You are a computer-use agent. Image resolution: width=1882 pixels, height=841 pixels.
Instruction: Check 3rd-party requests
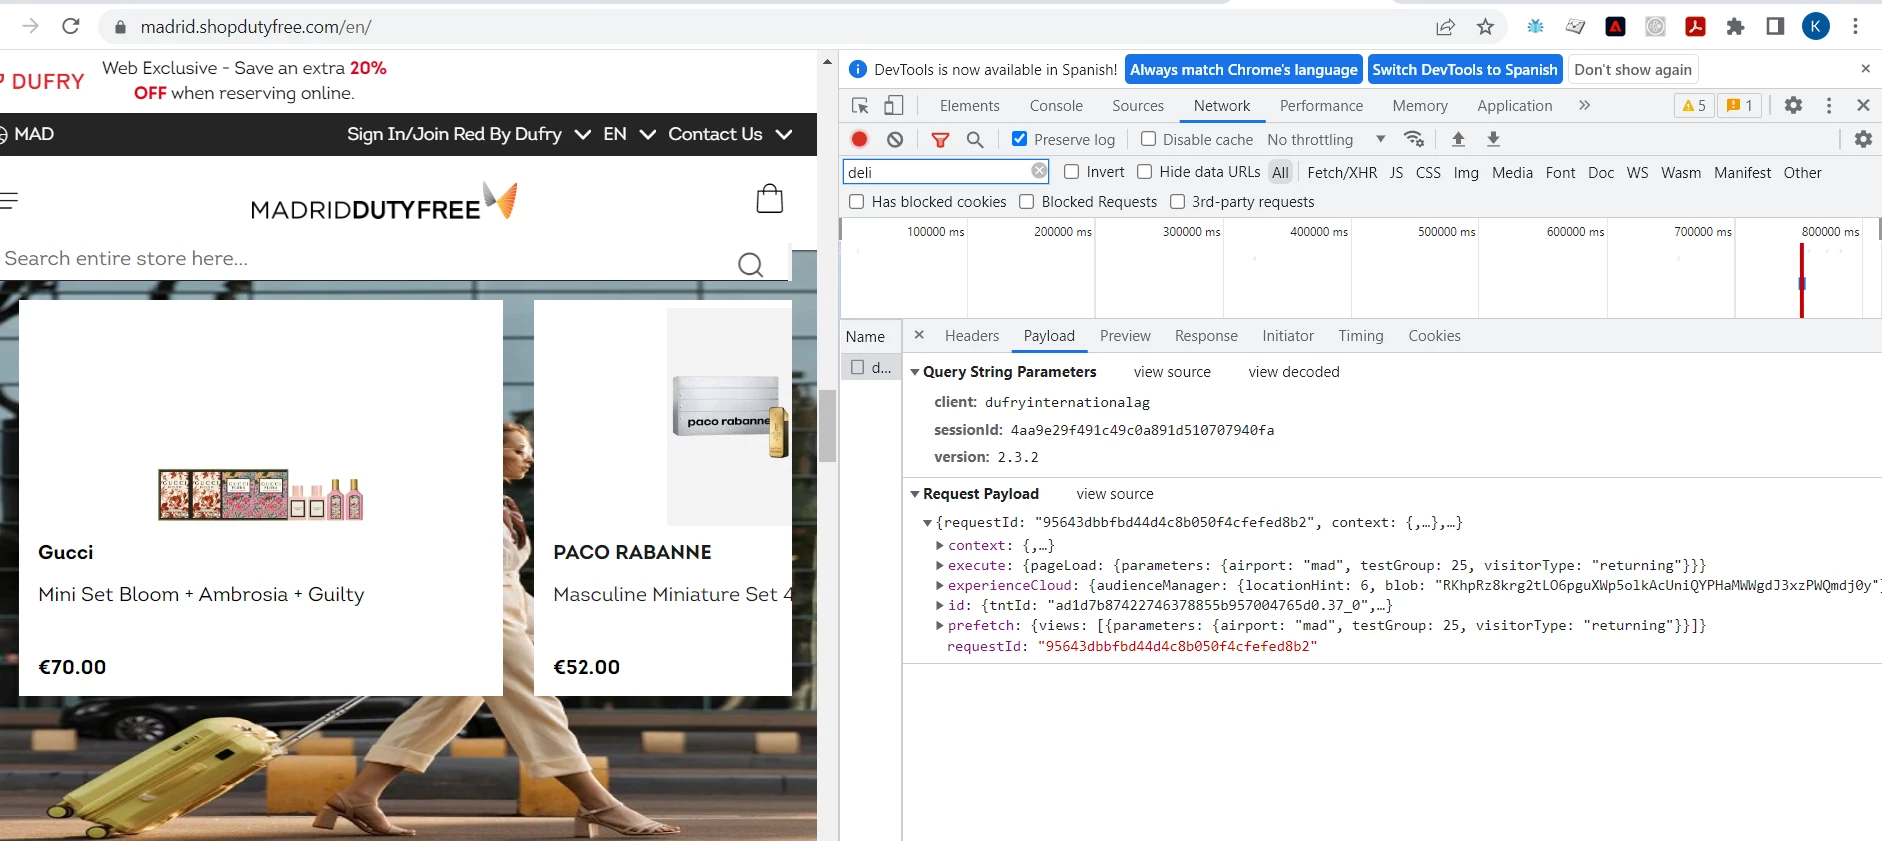1177,202
